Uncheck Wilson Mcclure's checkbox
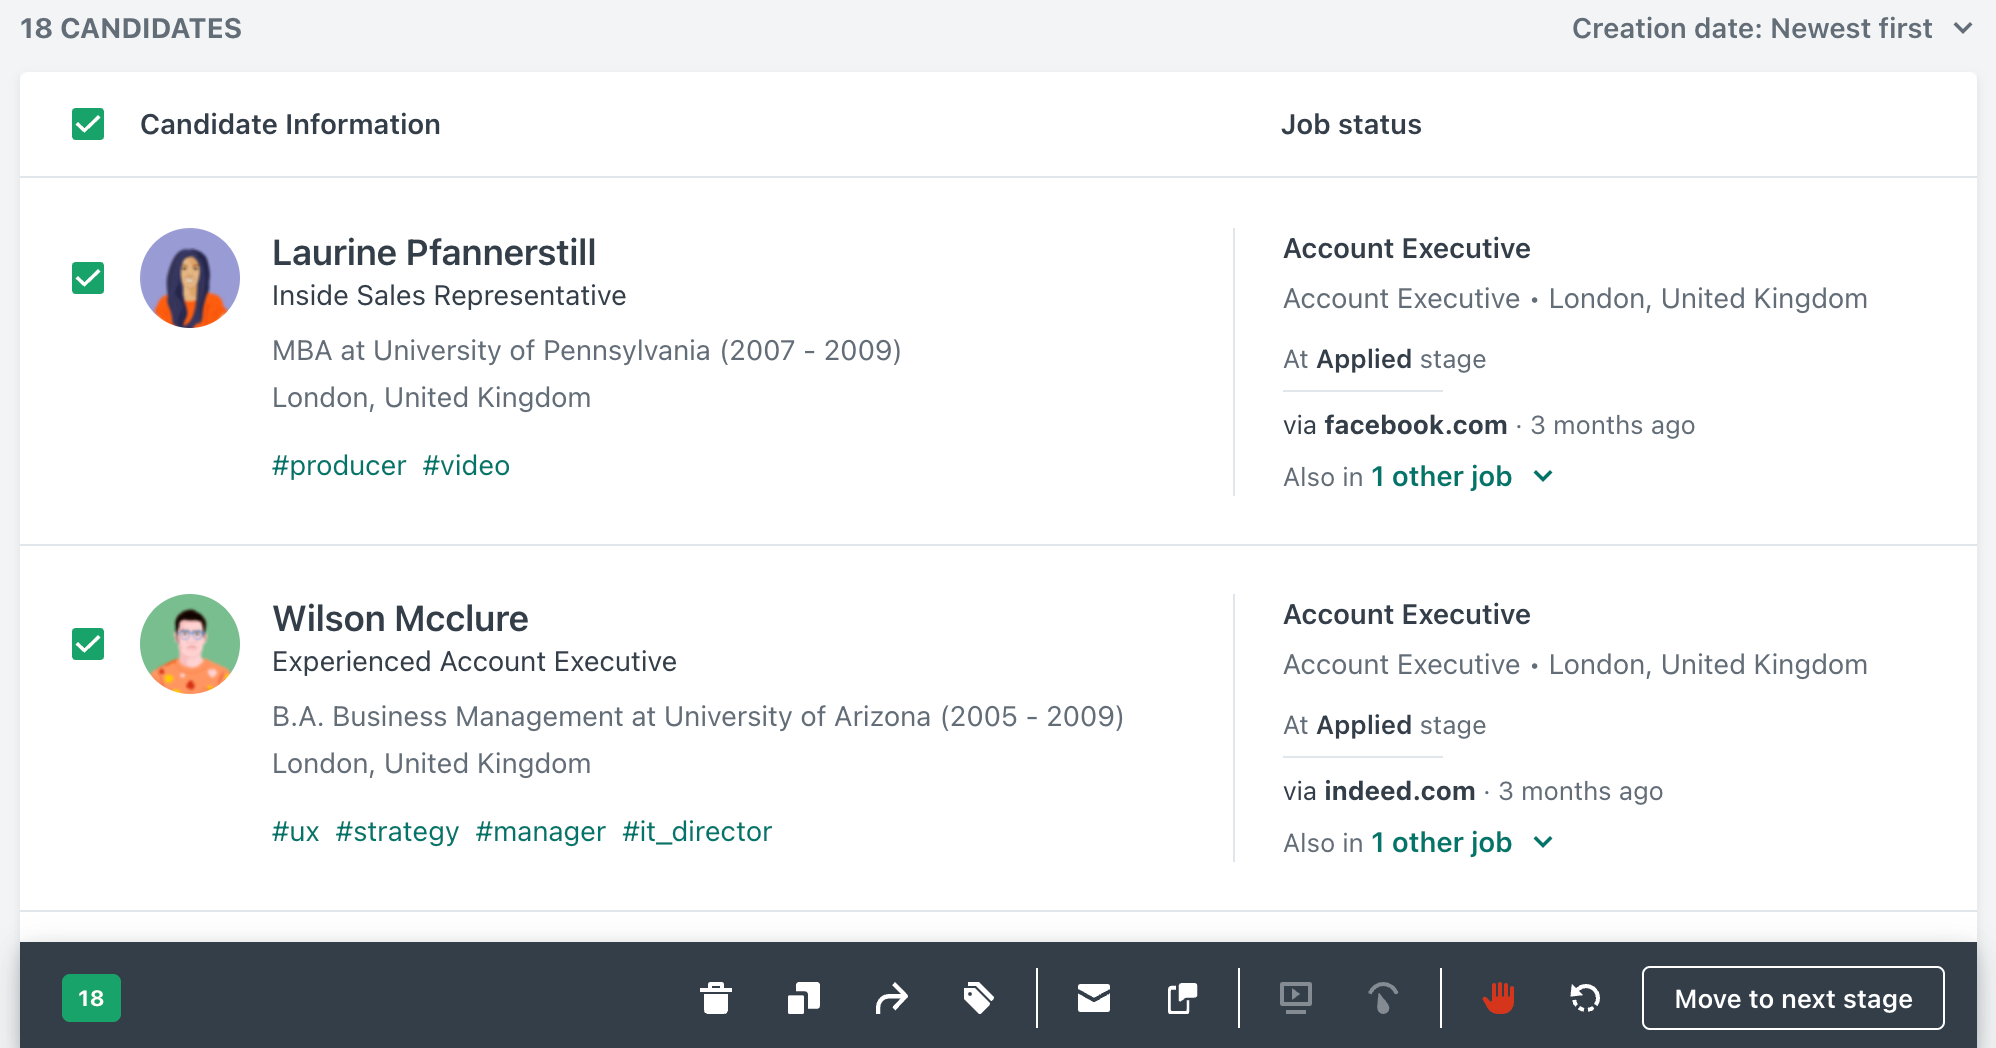The height and width of the screenshot is (1048, 1996). coord(88,644)
